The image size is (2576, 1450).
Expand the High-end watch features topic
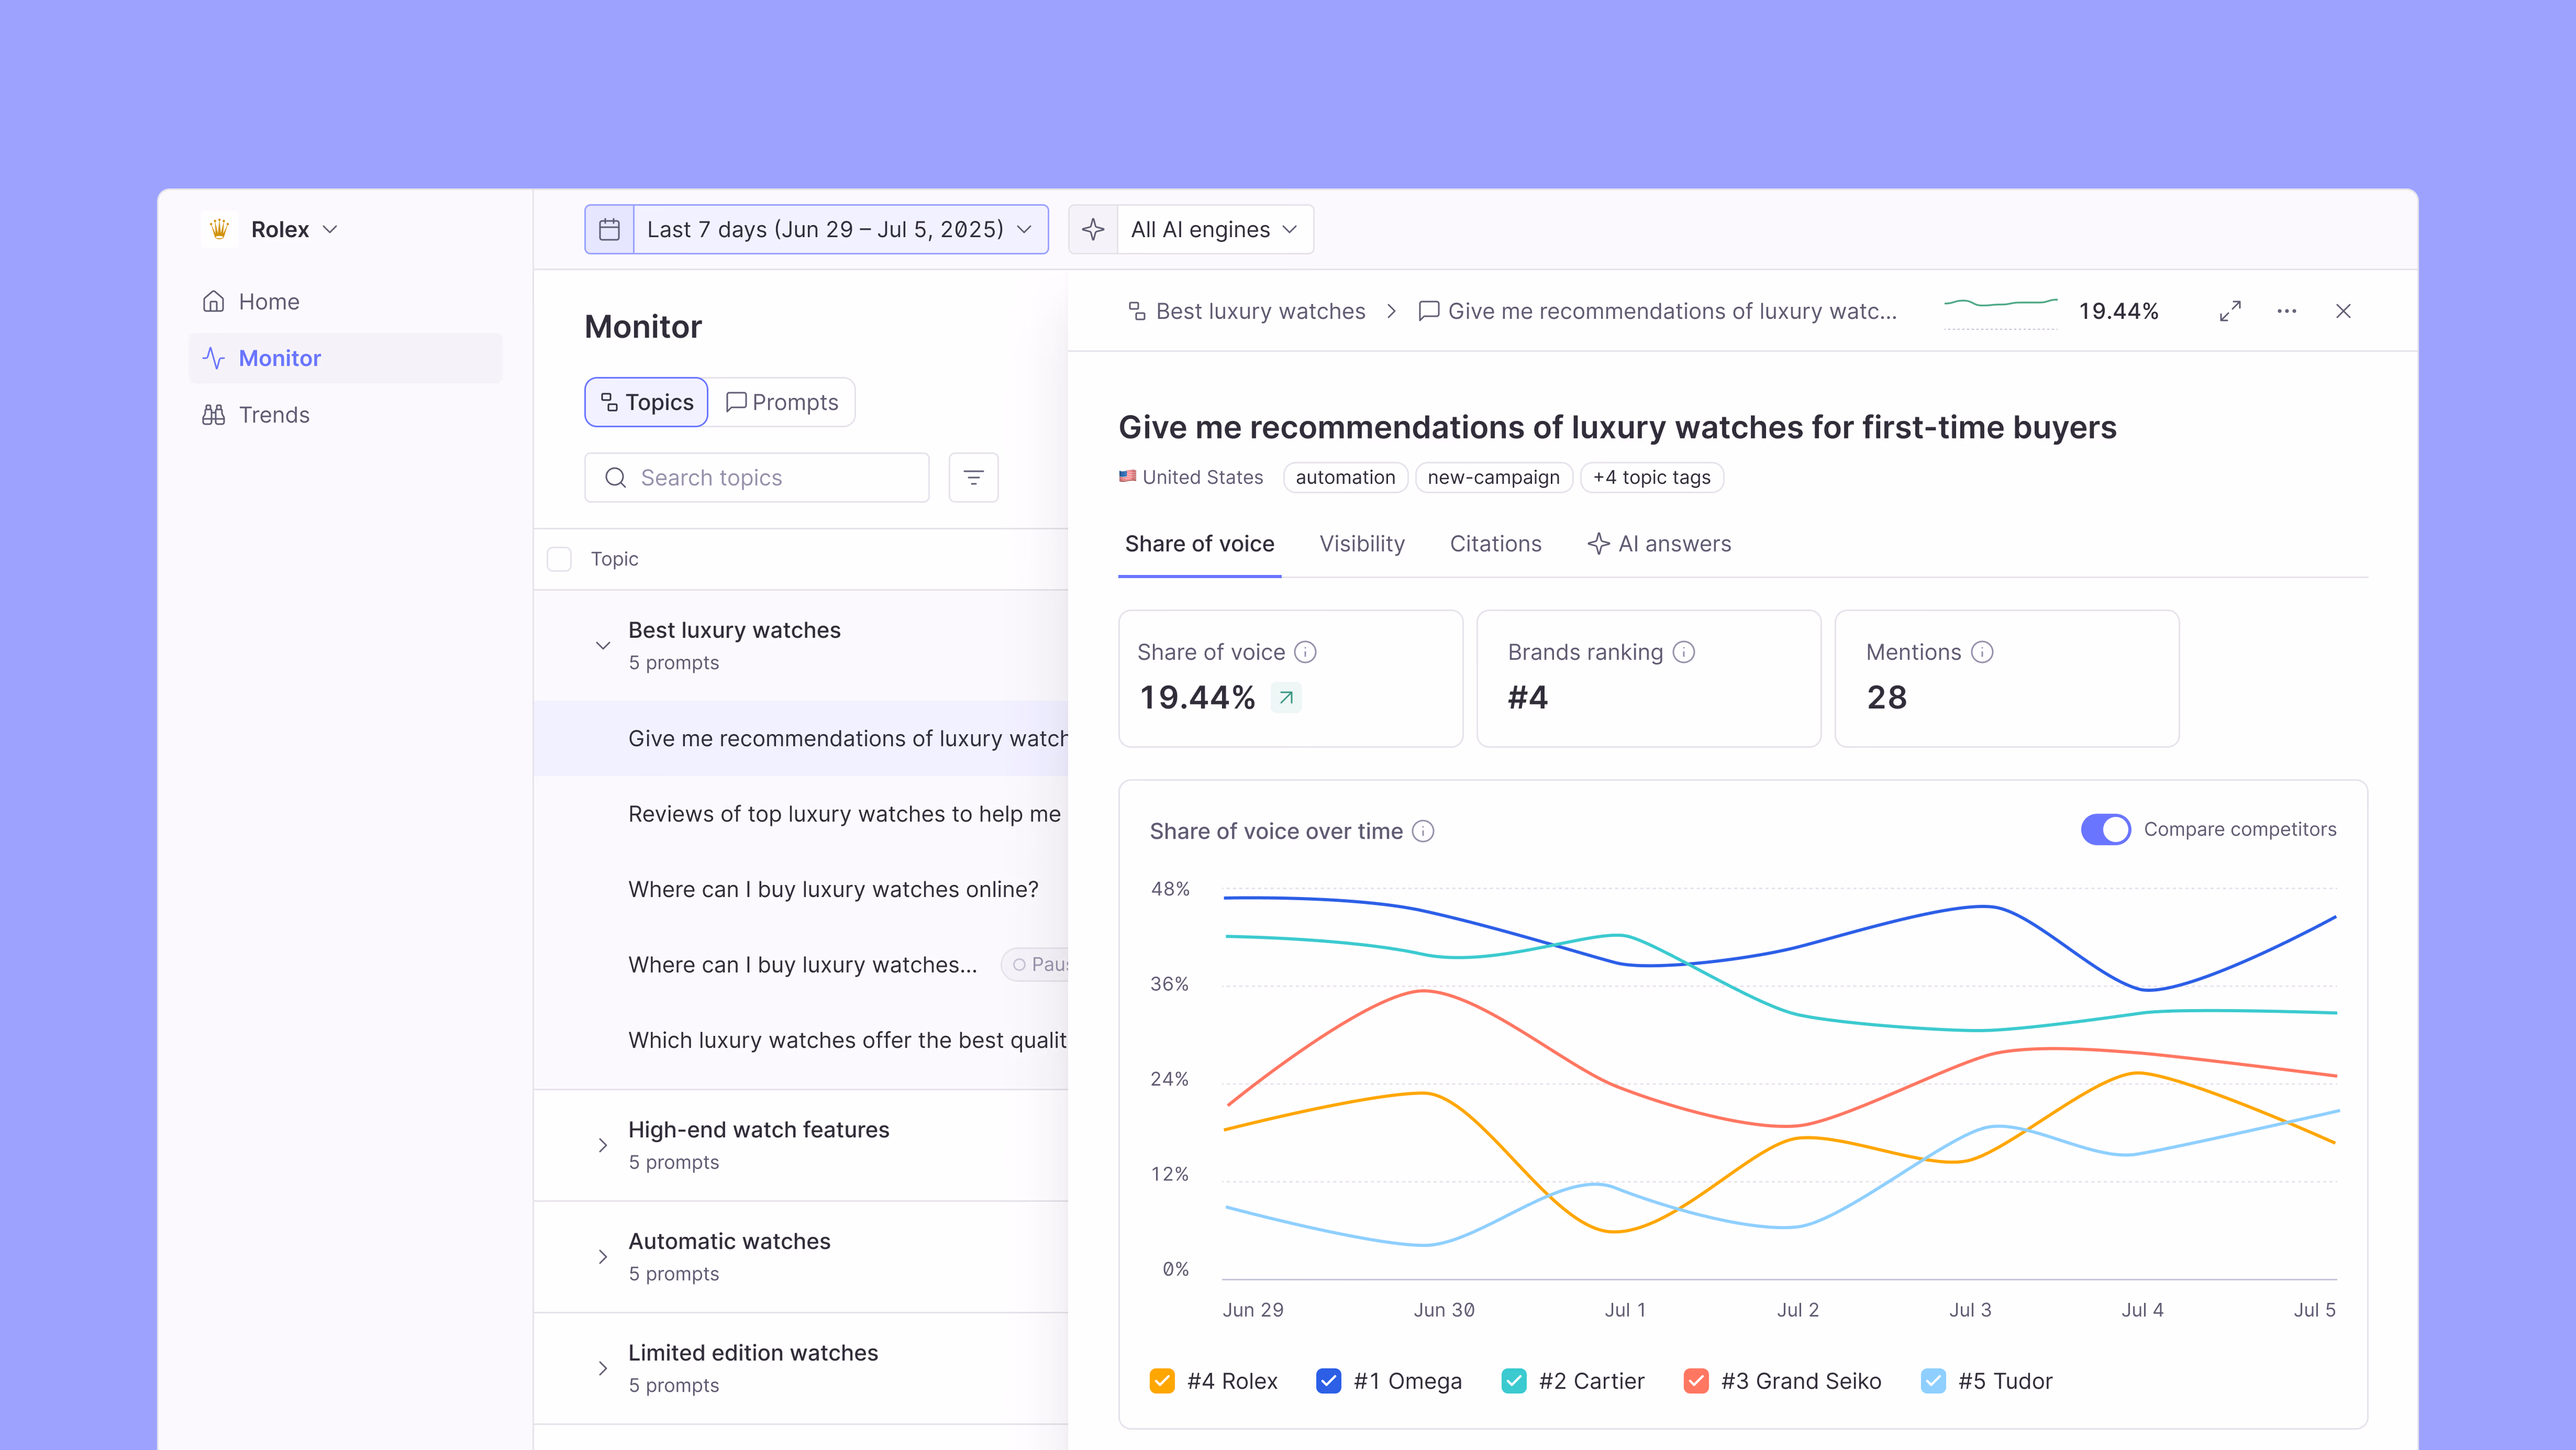tap(602, 1145)
